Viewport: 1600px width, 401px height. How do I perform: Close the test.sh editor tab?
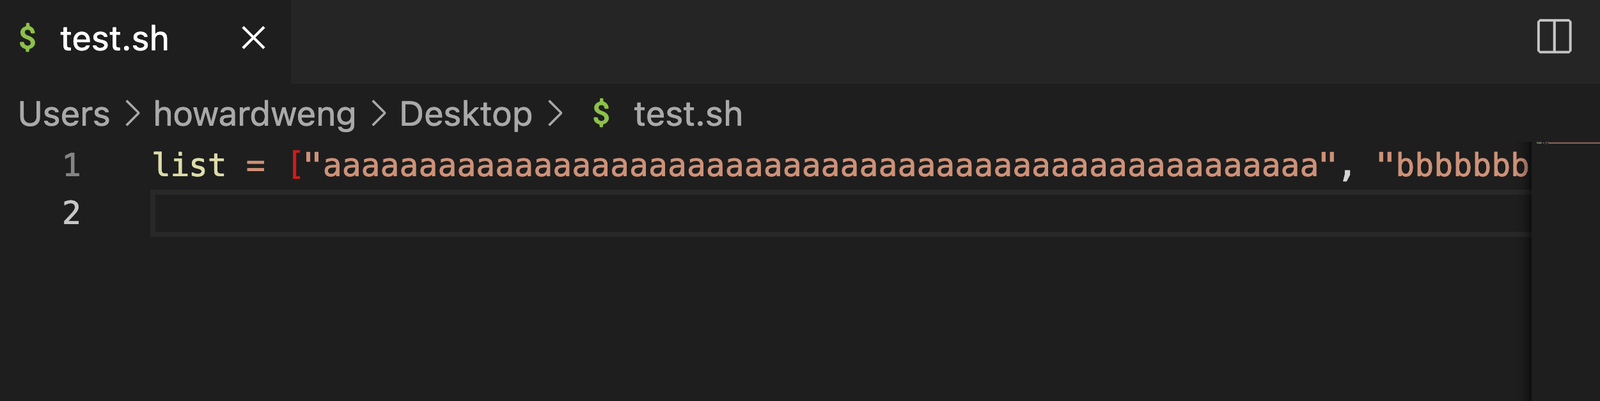(253, 38)
